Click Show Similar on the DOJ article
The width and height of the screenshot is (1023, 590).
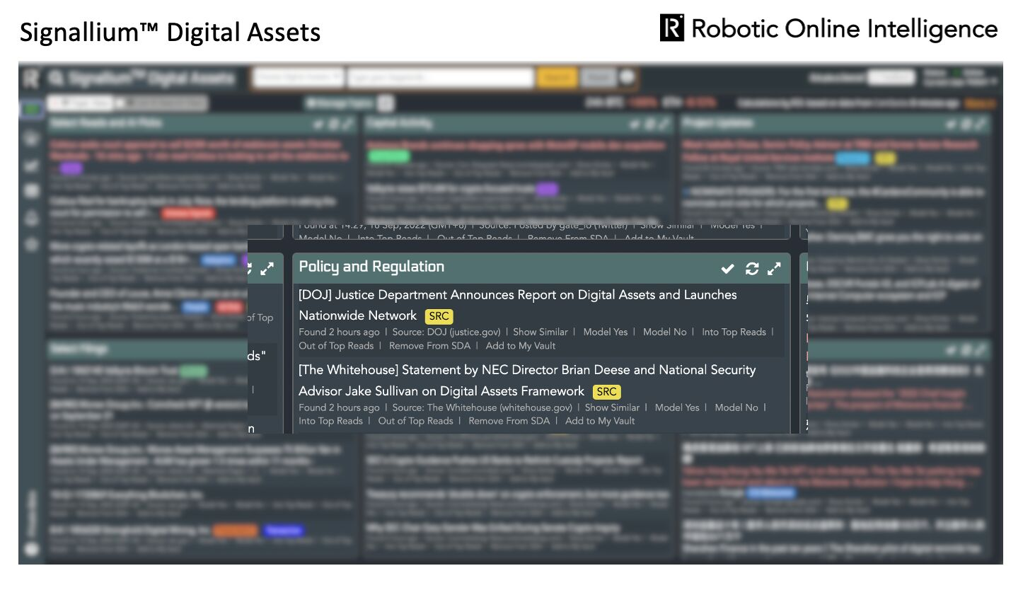click(x=542, y=330)
